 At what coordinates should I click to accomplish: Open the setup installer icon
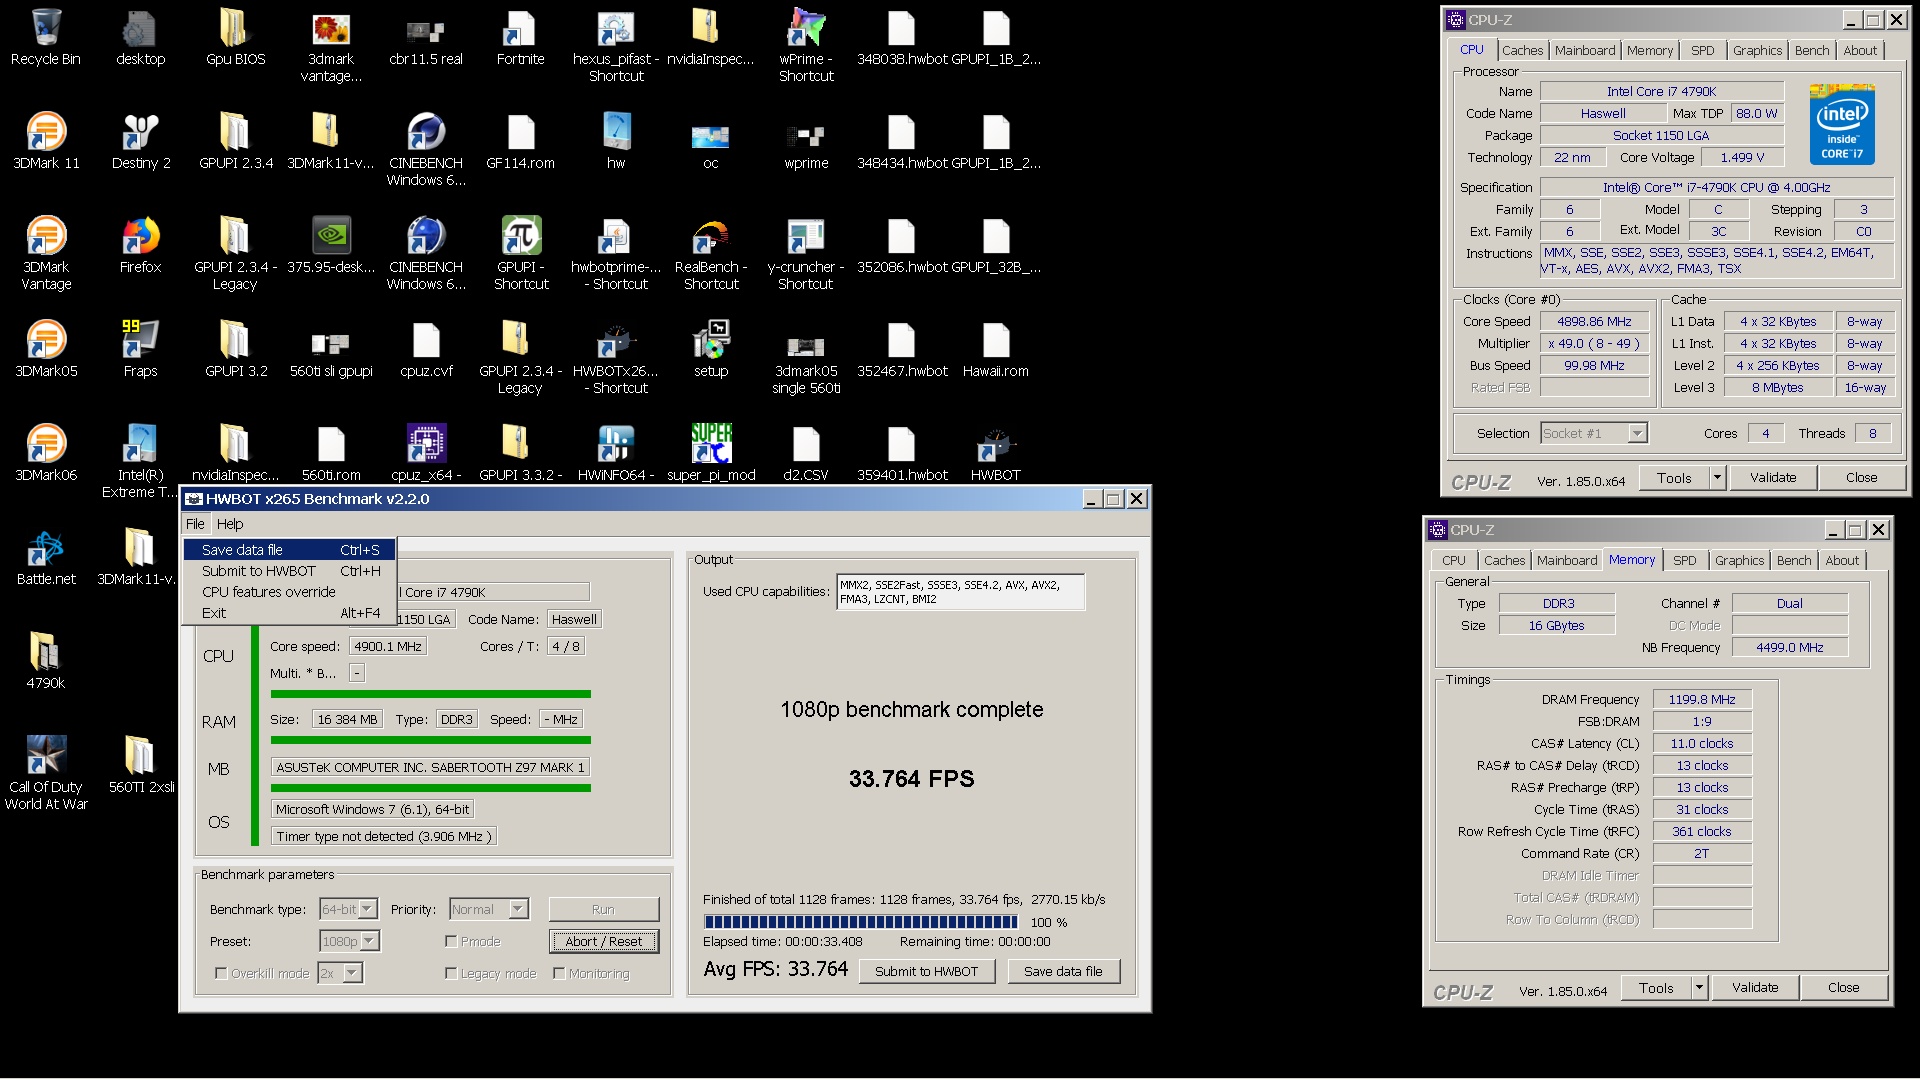(711, 350)
